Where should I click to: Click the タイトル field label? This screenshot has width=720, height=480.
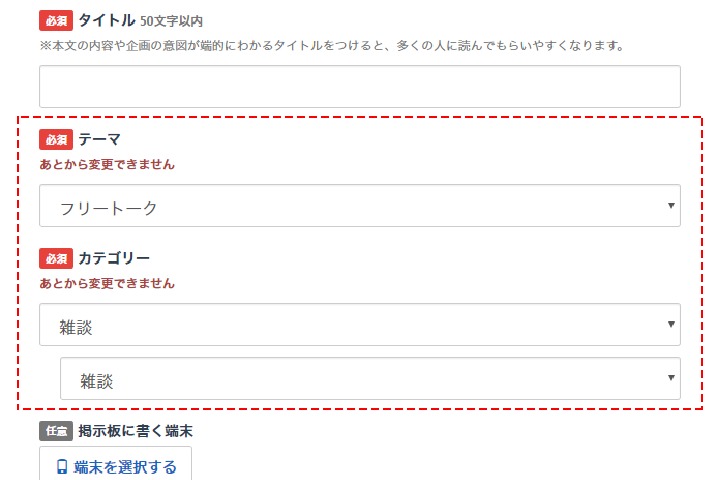106,20
